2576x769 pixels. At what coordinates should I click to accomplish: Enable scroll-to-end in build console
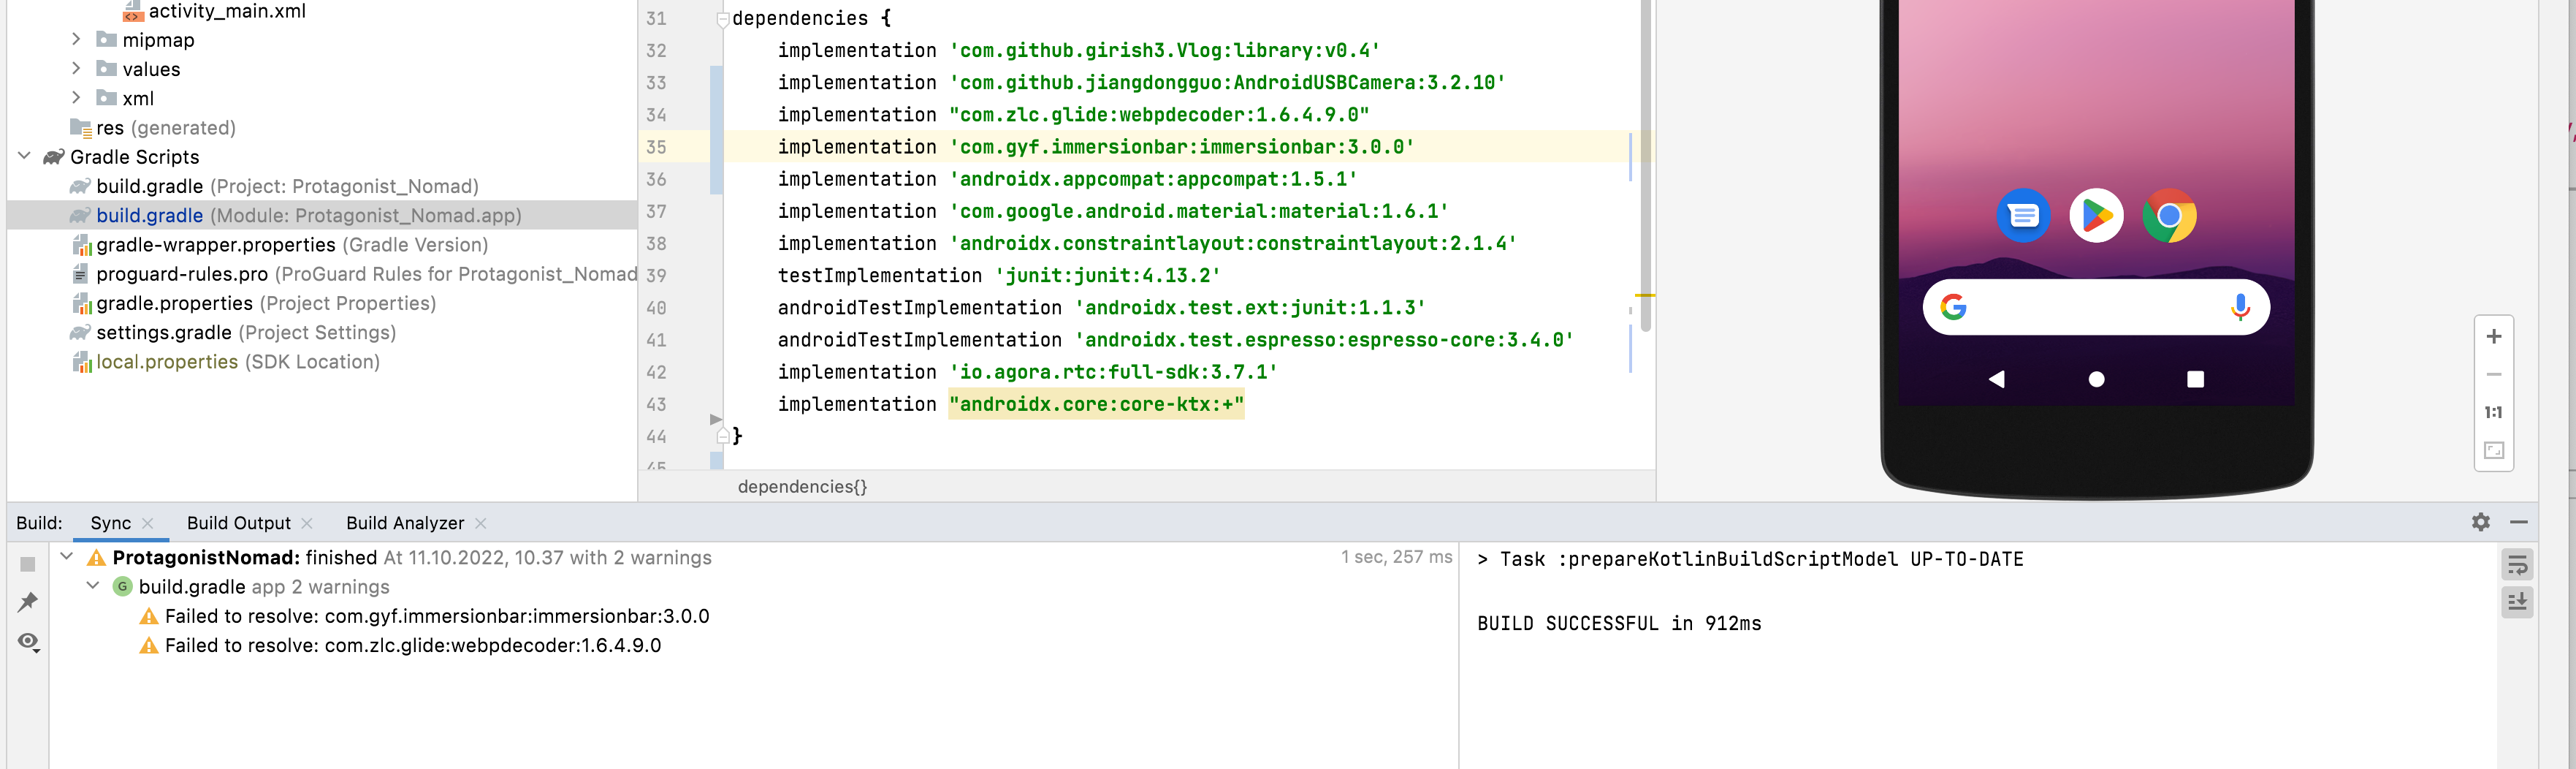tap(2518, 601)
